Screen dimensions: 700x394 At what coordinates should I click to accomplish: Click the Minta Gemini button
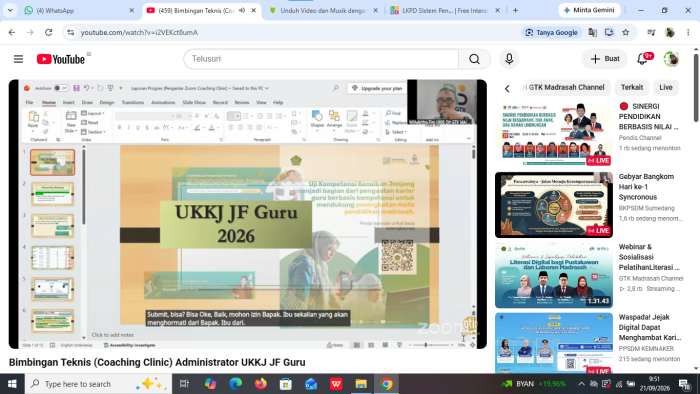(x=589, y=10)
